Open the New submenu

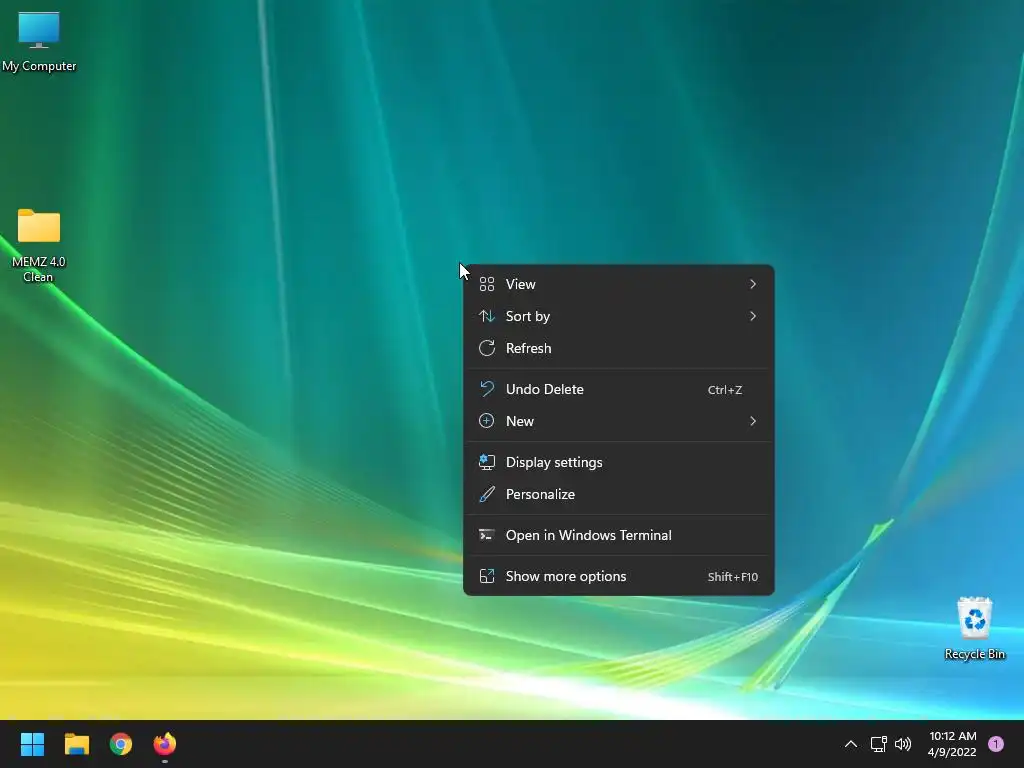pos(618,421)
